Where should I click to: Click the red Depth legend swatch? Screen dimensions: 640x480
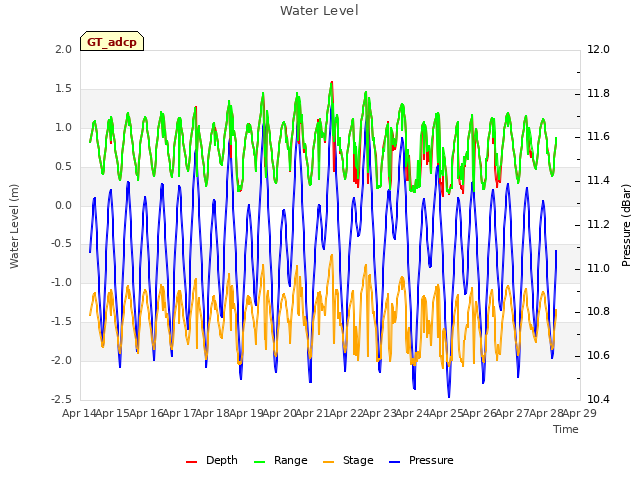(x=191, y=462)
